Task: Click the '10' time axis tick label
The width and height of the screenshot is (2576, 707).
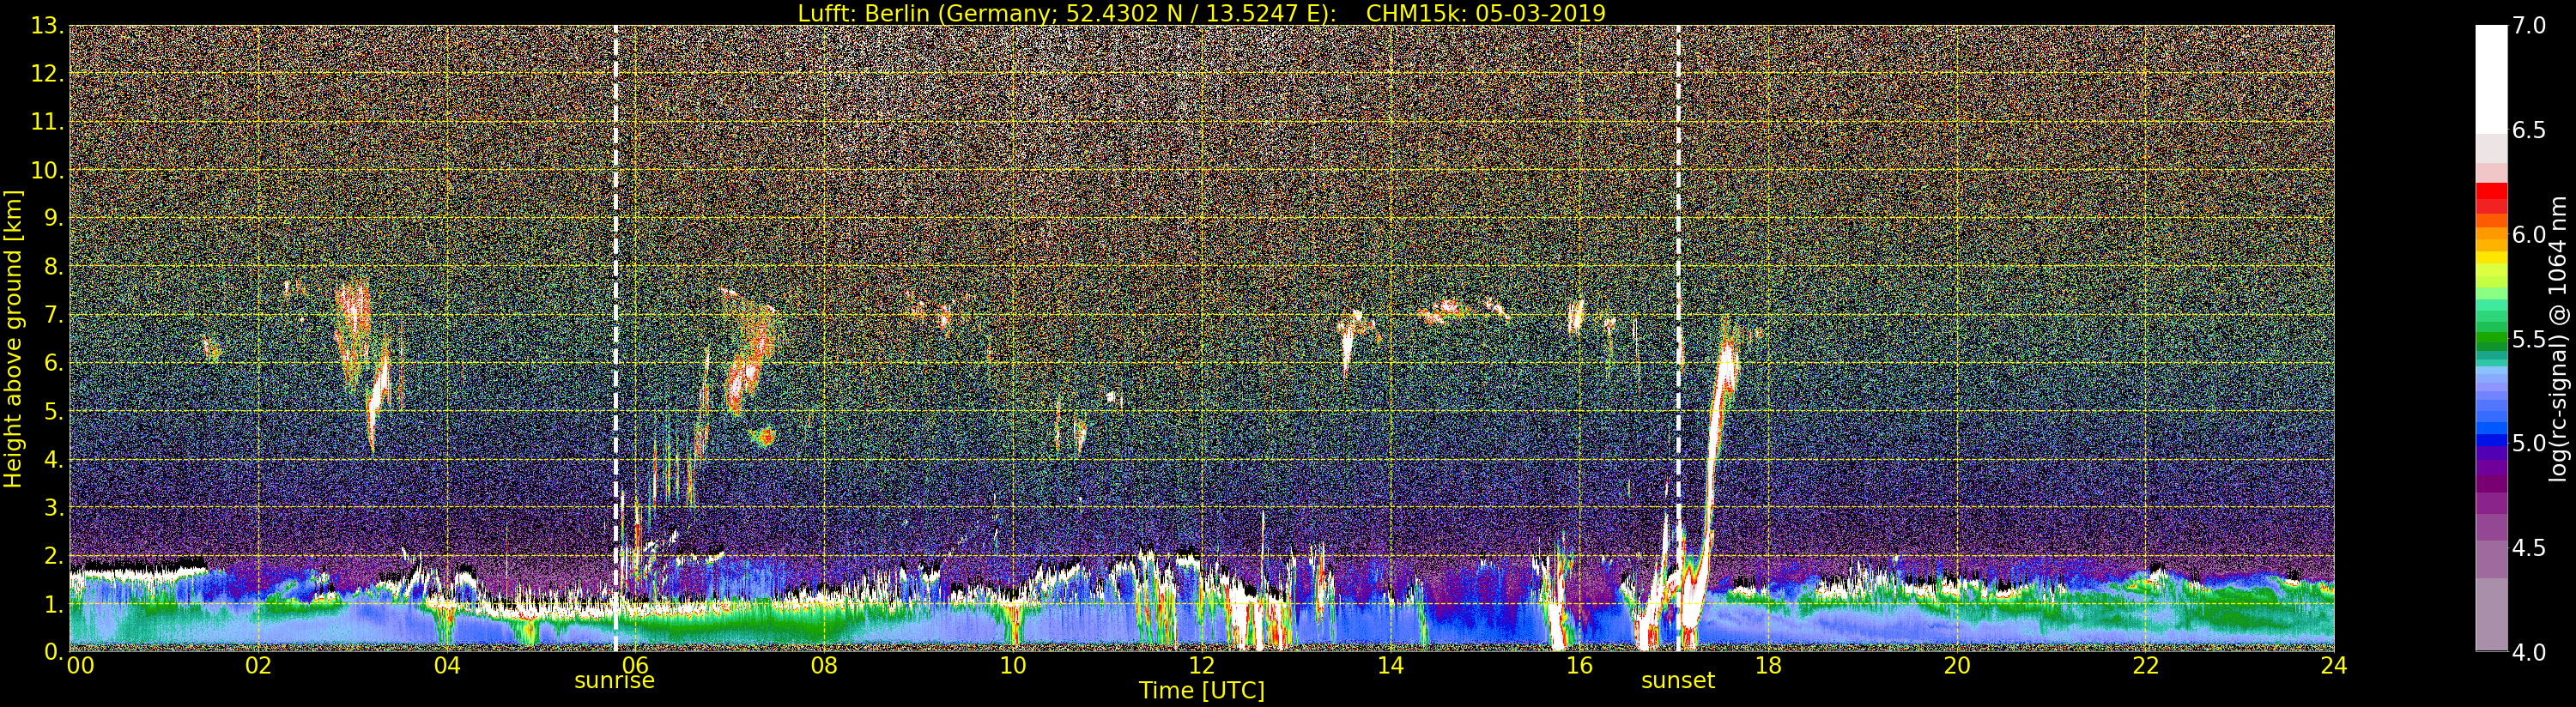Action: coord(1013,666)
